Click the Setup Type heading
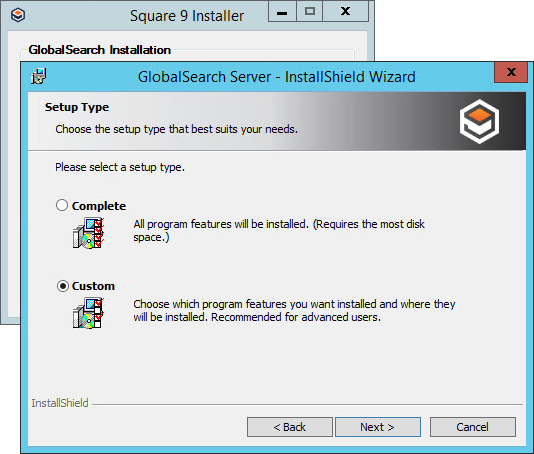Viewport: 534px width, 454px height. pos(77,107)
